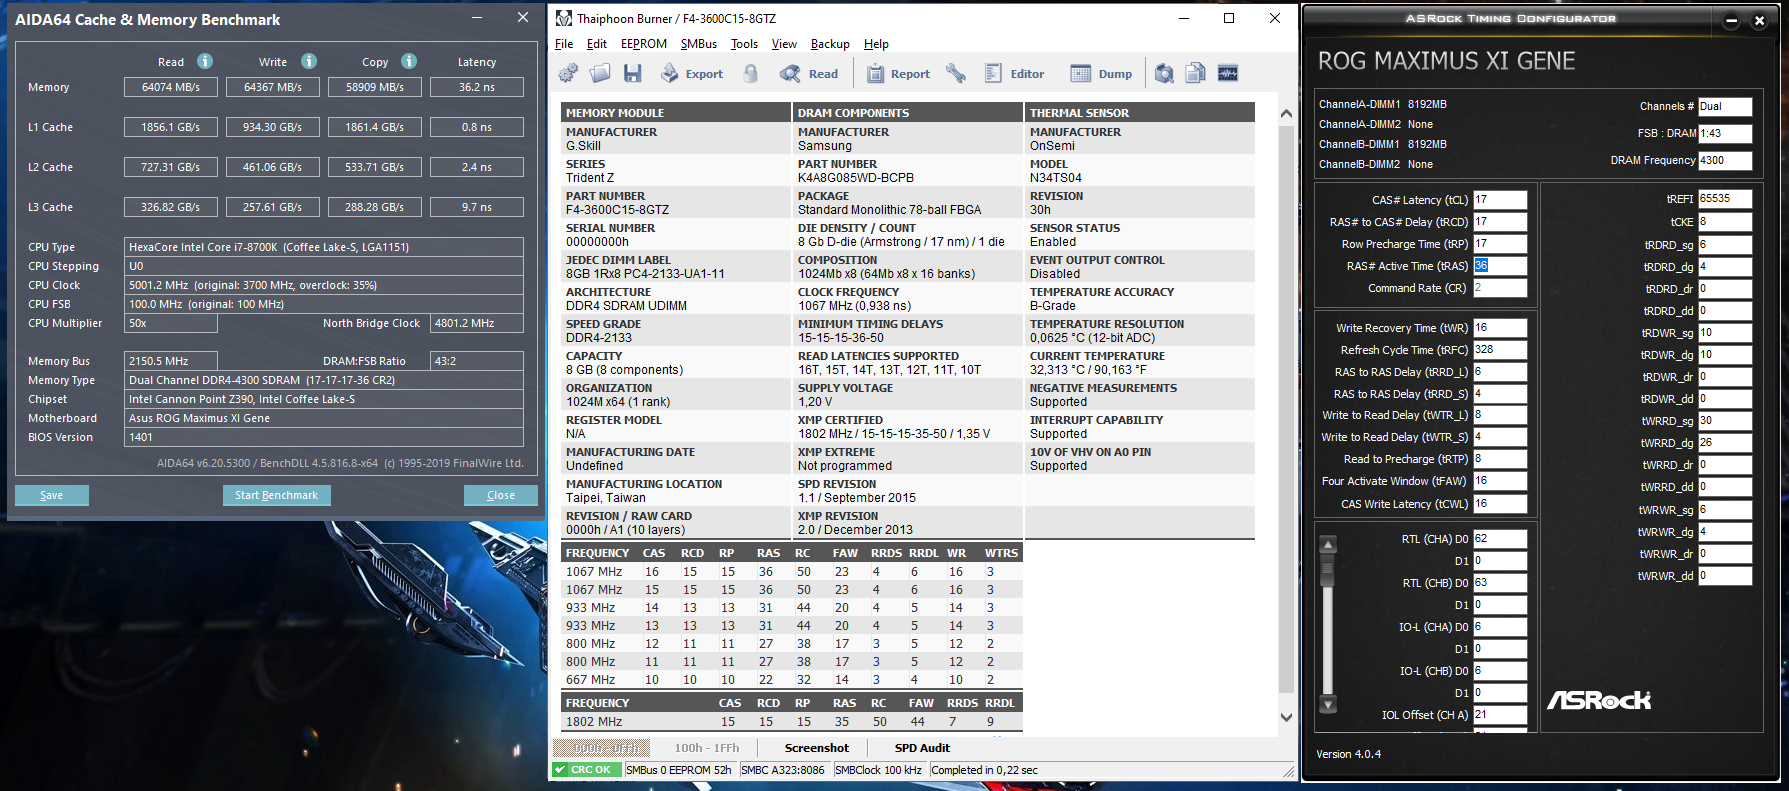
Task: Click the Four Activate Window (tFAW) field
Action: [1500, 481]
